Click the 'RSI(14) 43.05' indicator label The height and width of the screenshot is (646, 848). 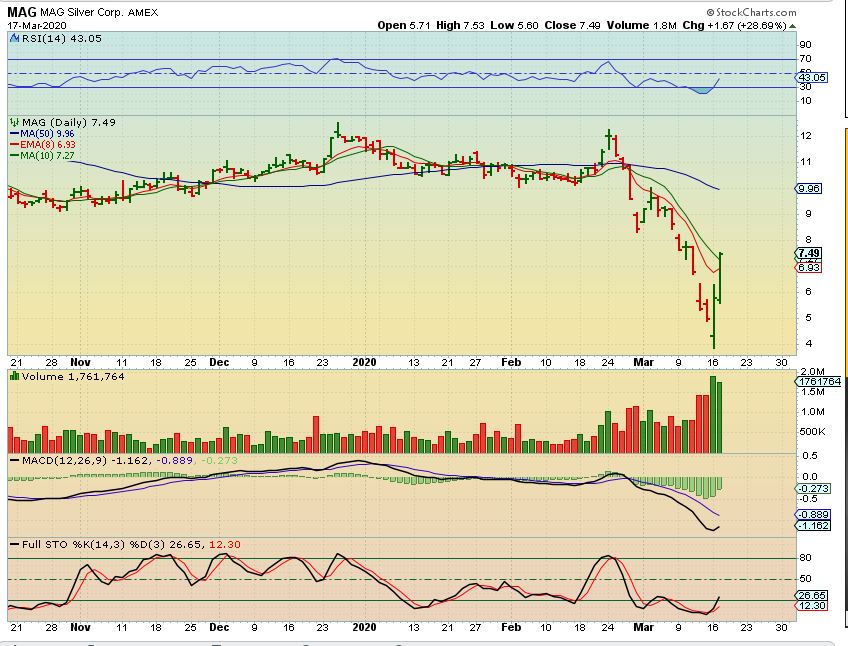61,38
